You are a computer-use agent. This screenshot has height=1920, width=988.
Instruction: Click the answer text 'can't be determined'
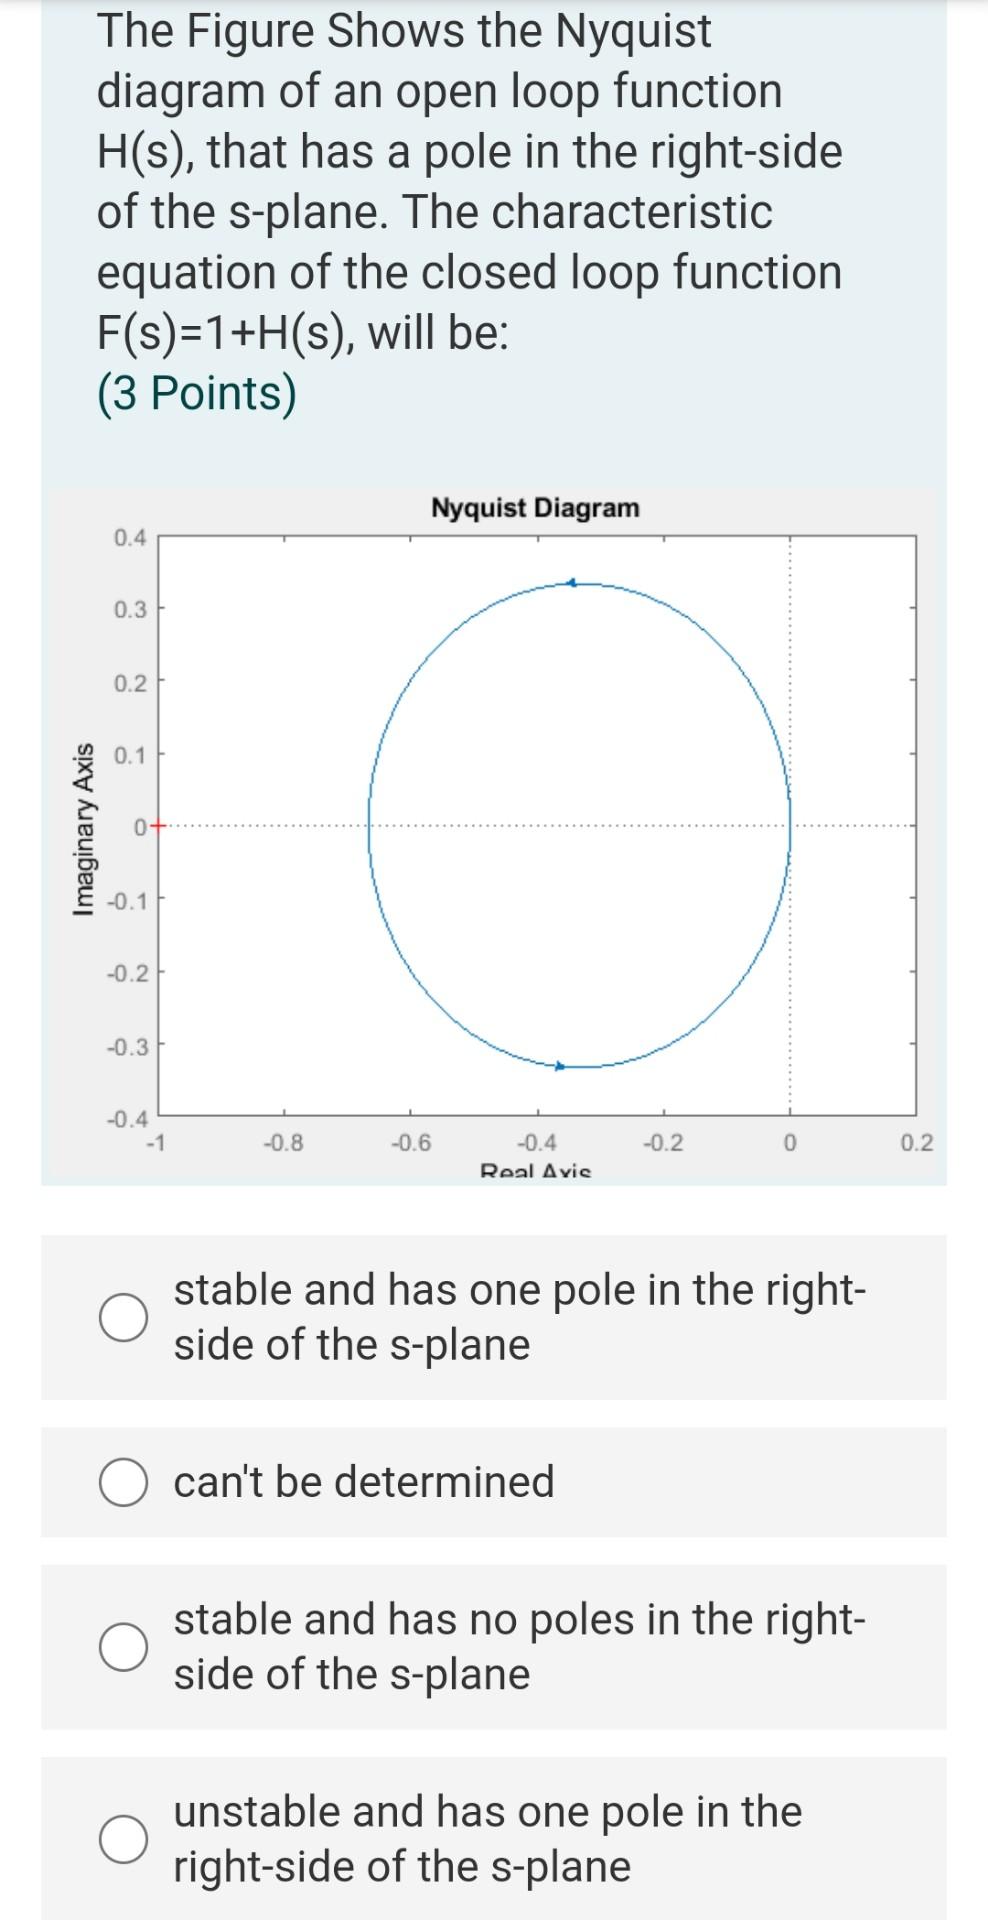[365, 1484]
